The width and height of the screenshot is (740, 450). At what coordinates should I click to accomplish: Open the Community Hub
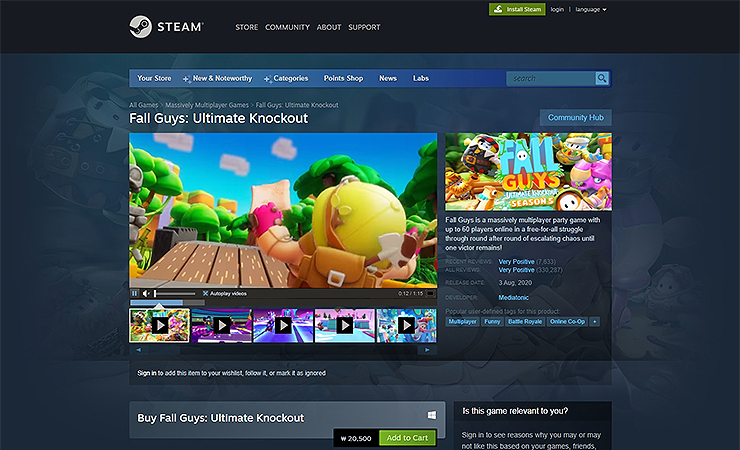[x=576, y=117]
